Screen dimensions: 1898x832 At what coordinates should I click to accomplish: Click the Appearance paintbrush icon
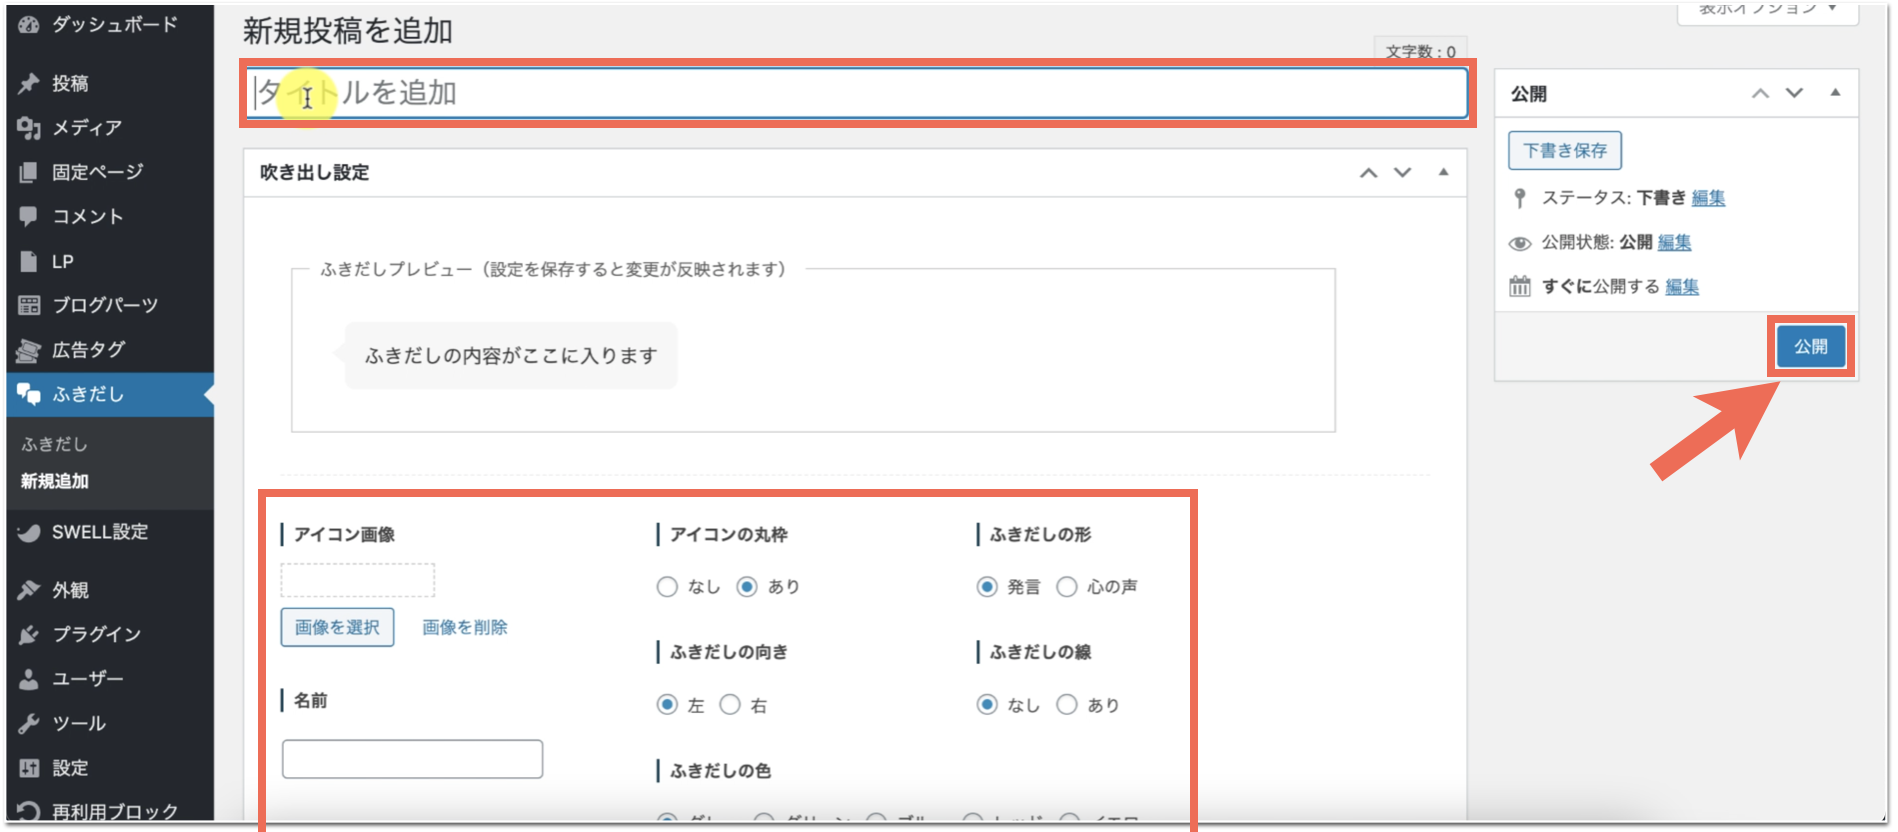coord(28,590)
